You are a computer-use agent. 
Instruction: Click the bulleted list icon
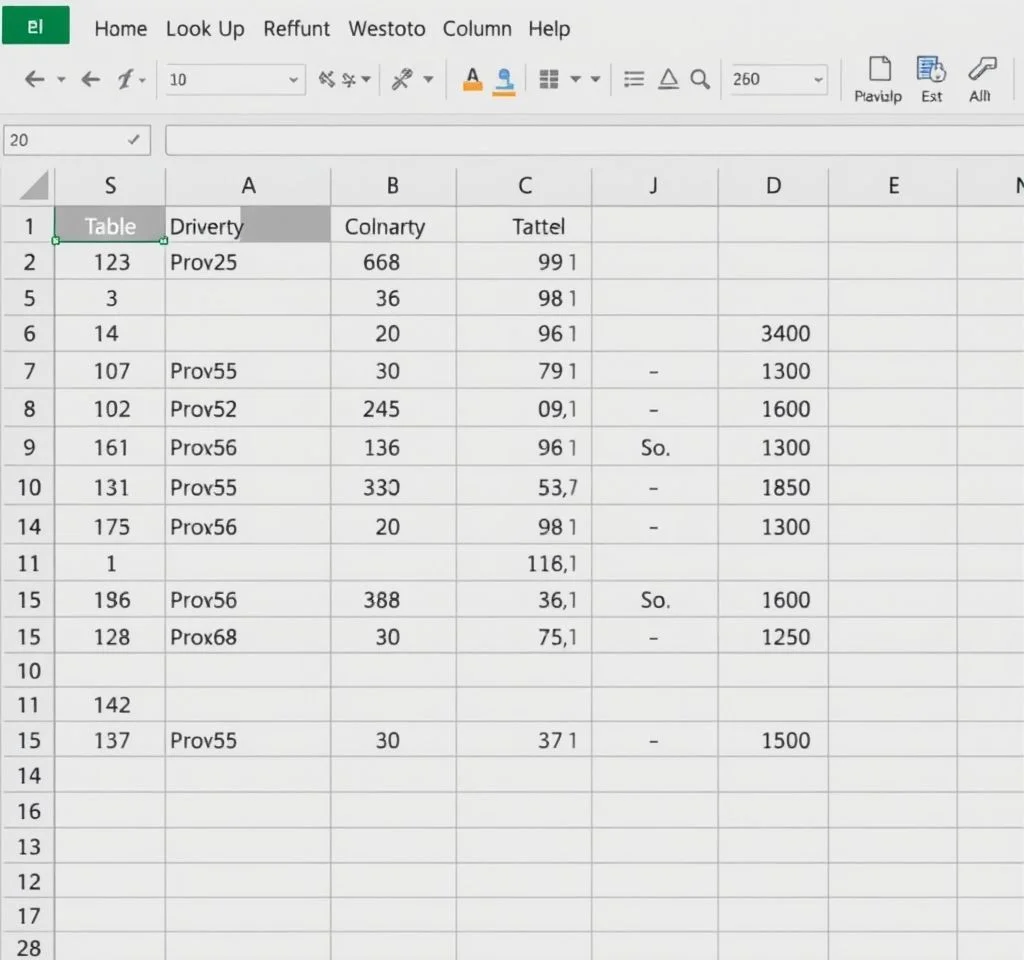point(633,76)
